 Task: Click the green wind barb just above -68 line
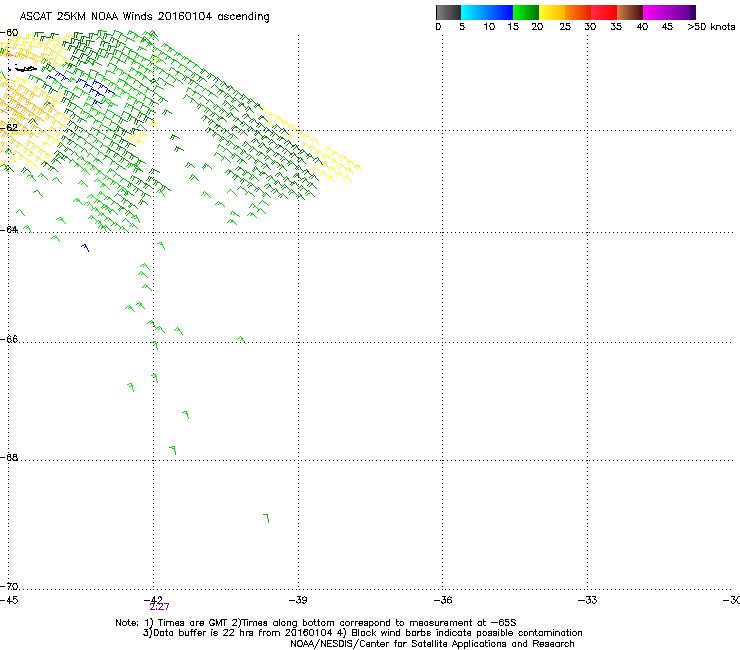pyautogui.click(x=173, y=450)
